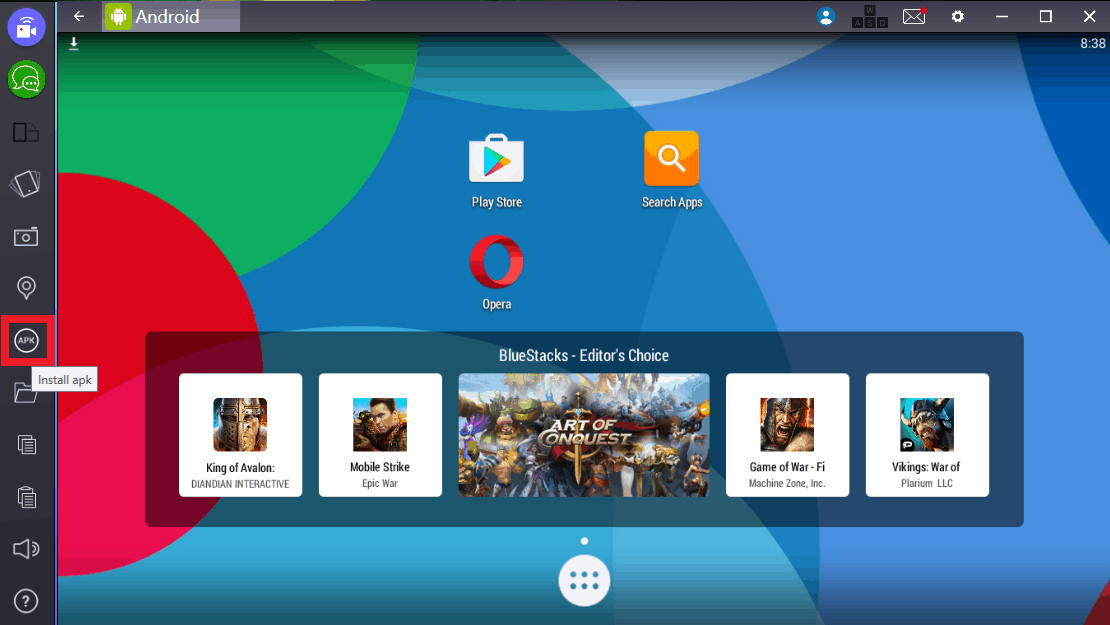Open the user account profile icon
The height and width of the screenshot is (625, 1110).
825,16
